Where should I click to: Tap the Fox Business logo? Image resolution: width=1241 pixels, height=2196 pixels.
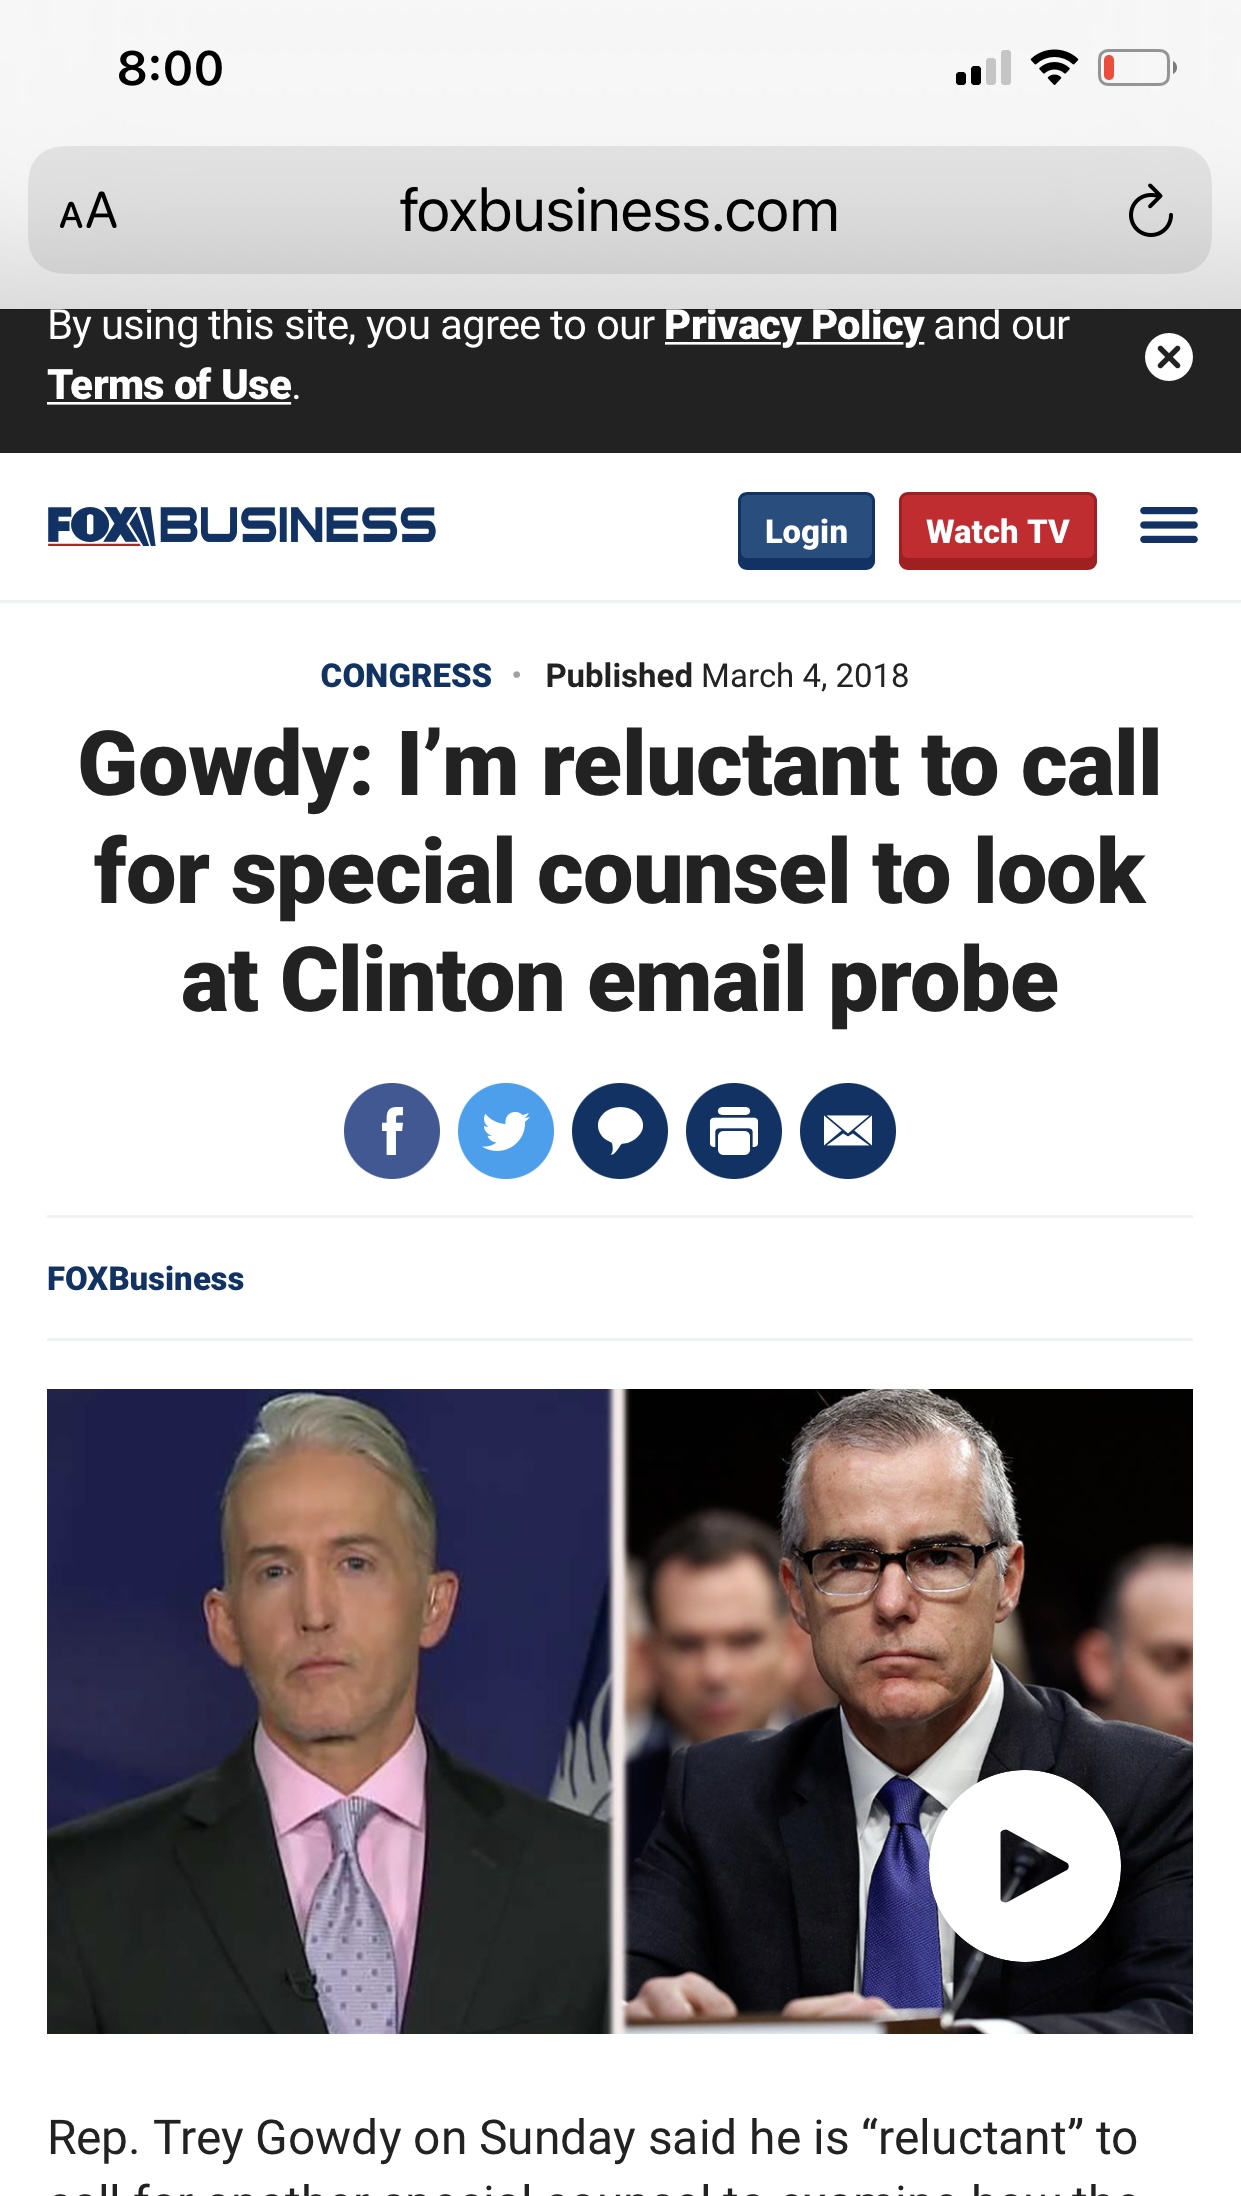pos(242,526)
